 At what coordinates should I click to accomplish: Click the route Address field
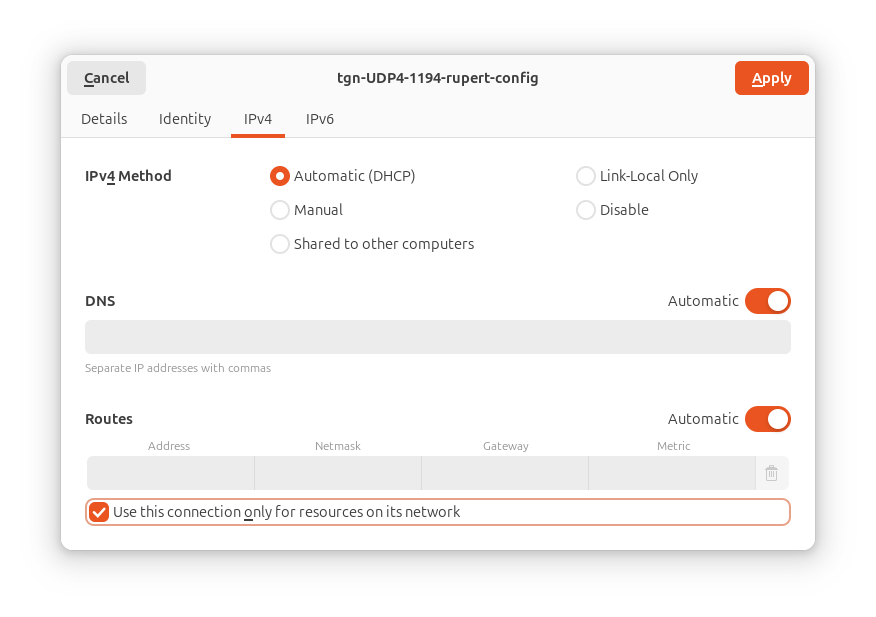pos(170,473)
